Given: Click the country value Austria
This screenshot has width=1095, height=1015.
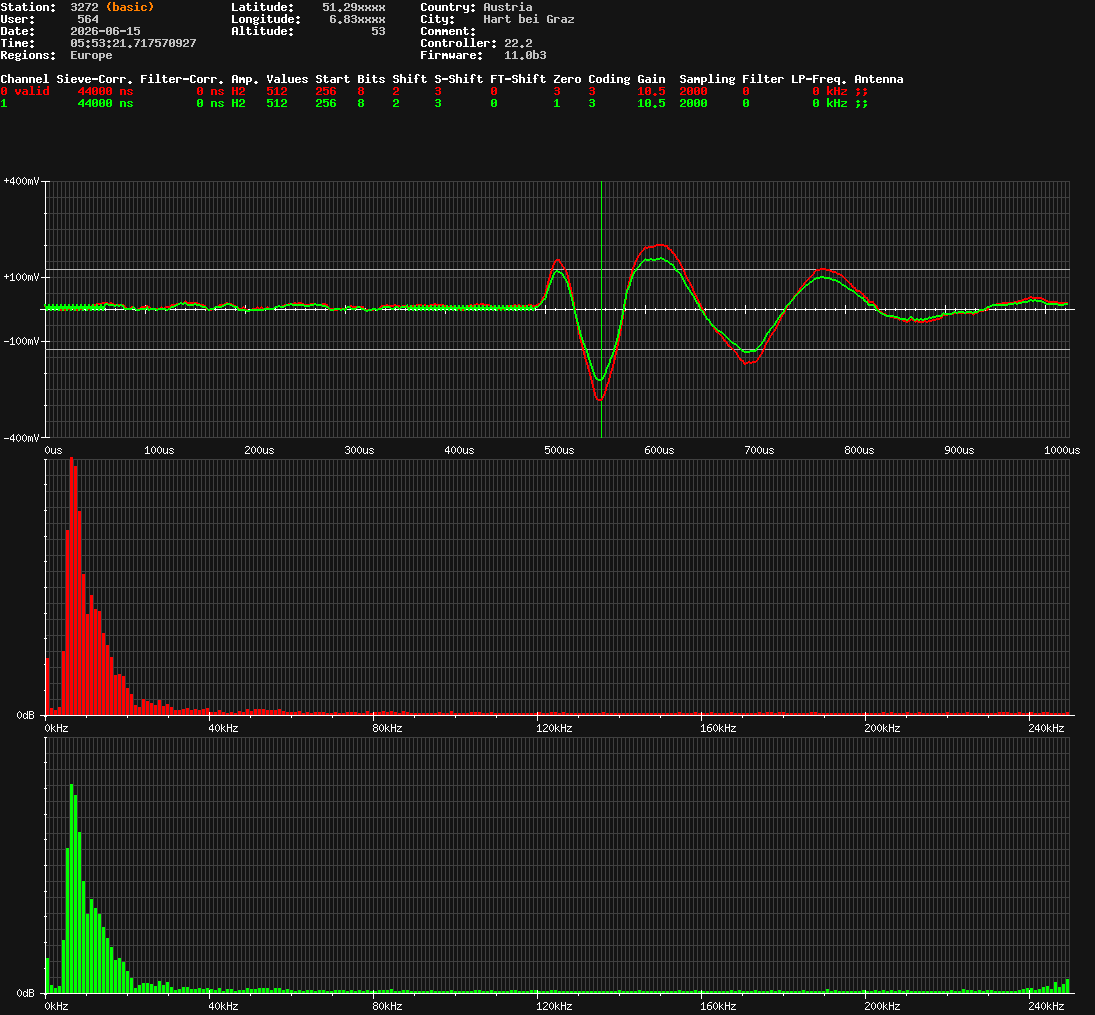Looking at the screenshot, I should pos(508,7).
